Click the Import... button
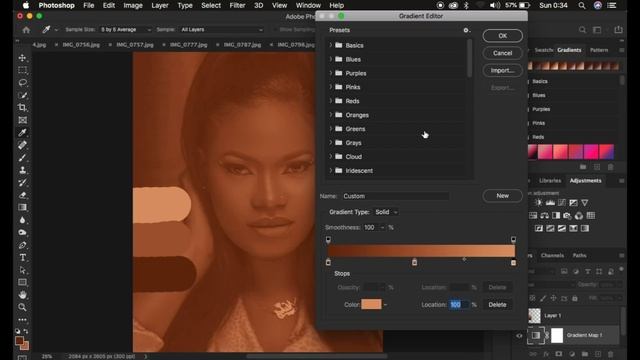 tap(502, 70)
